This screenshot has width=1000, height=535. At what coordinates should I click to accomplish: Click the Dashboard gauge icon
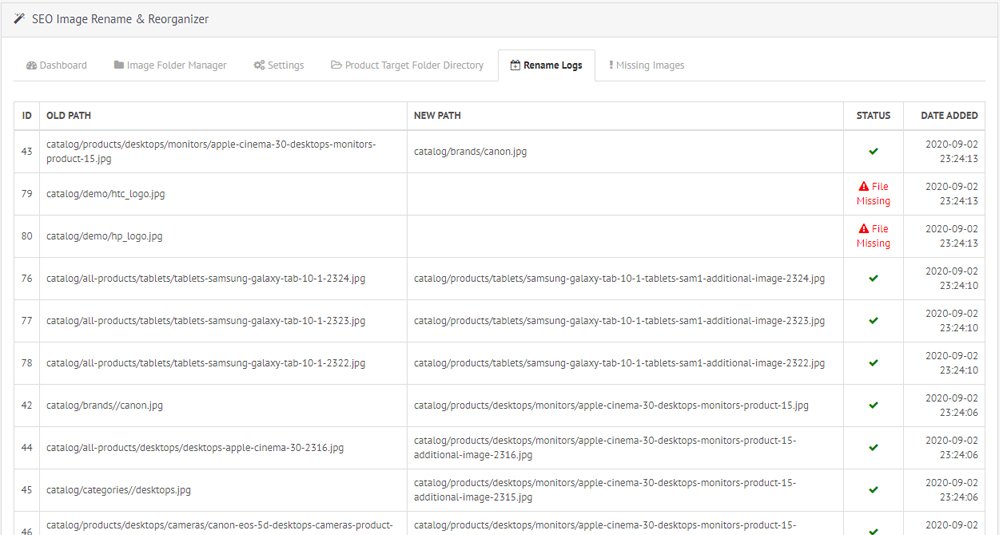[x=31, y=65]
